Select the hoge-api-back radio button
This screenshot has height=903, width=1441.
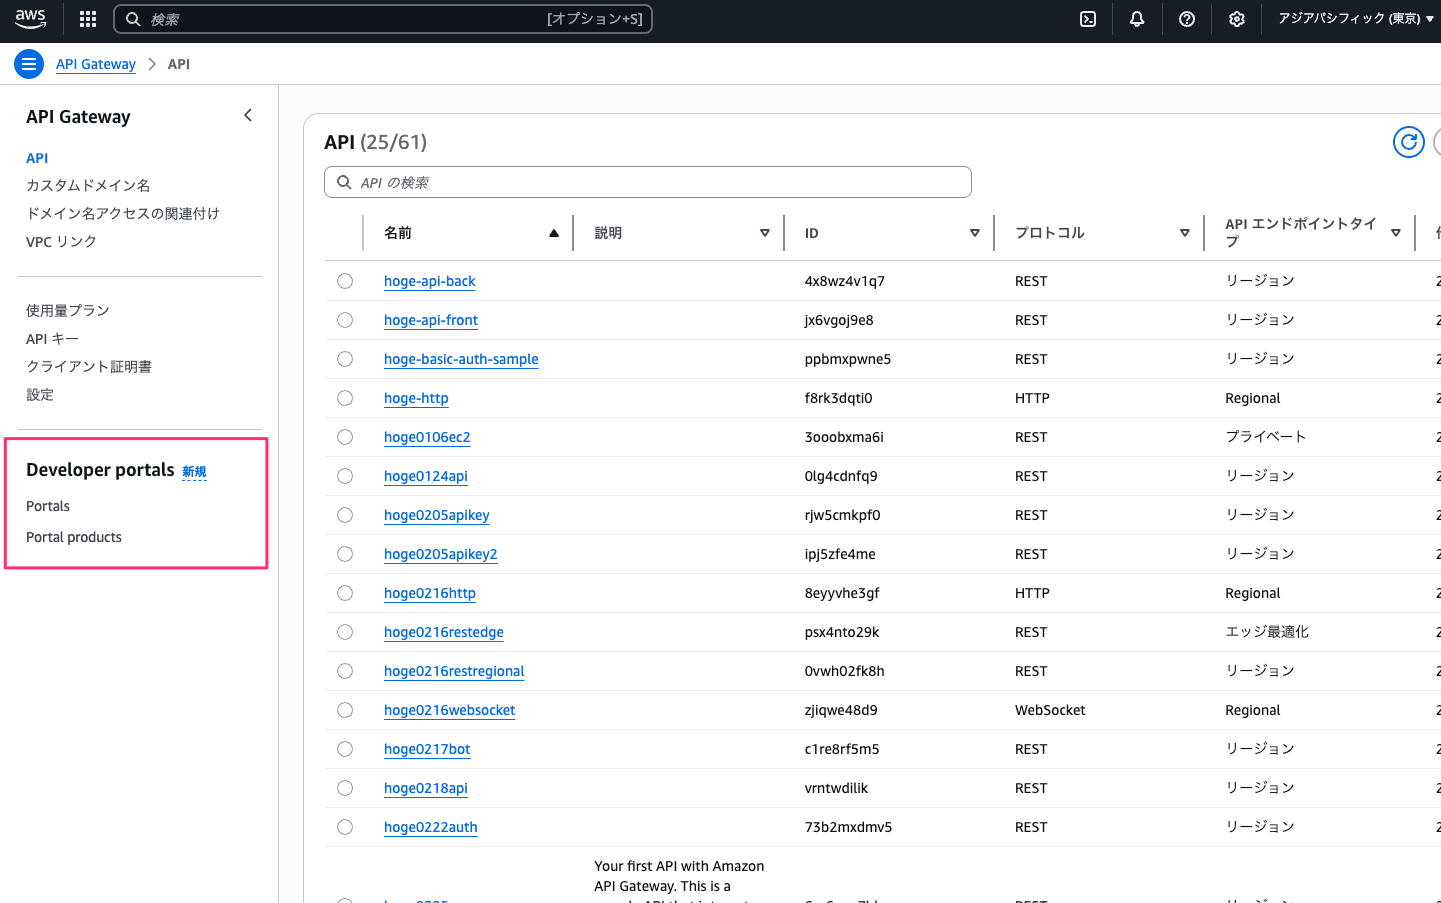tap(345, 281)
